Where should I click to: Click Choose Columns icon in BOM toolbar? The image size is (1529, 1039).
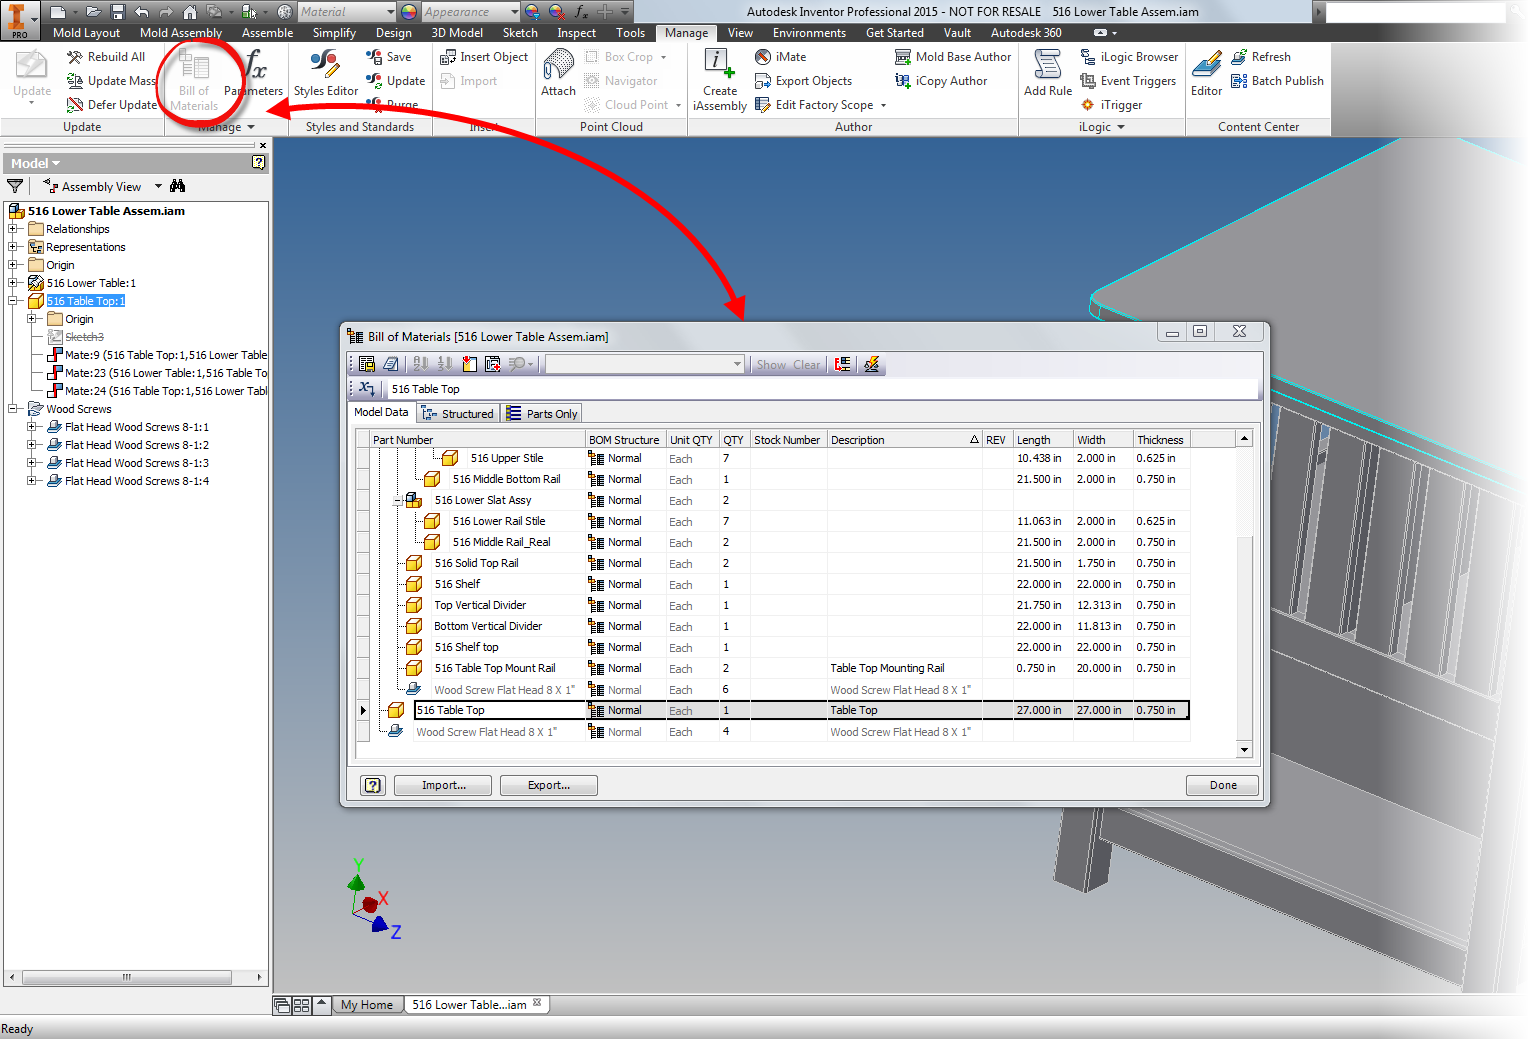click(x=469, y=365)
